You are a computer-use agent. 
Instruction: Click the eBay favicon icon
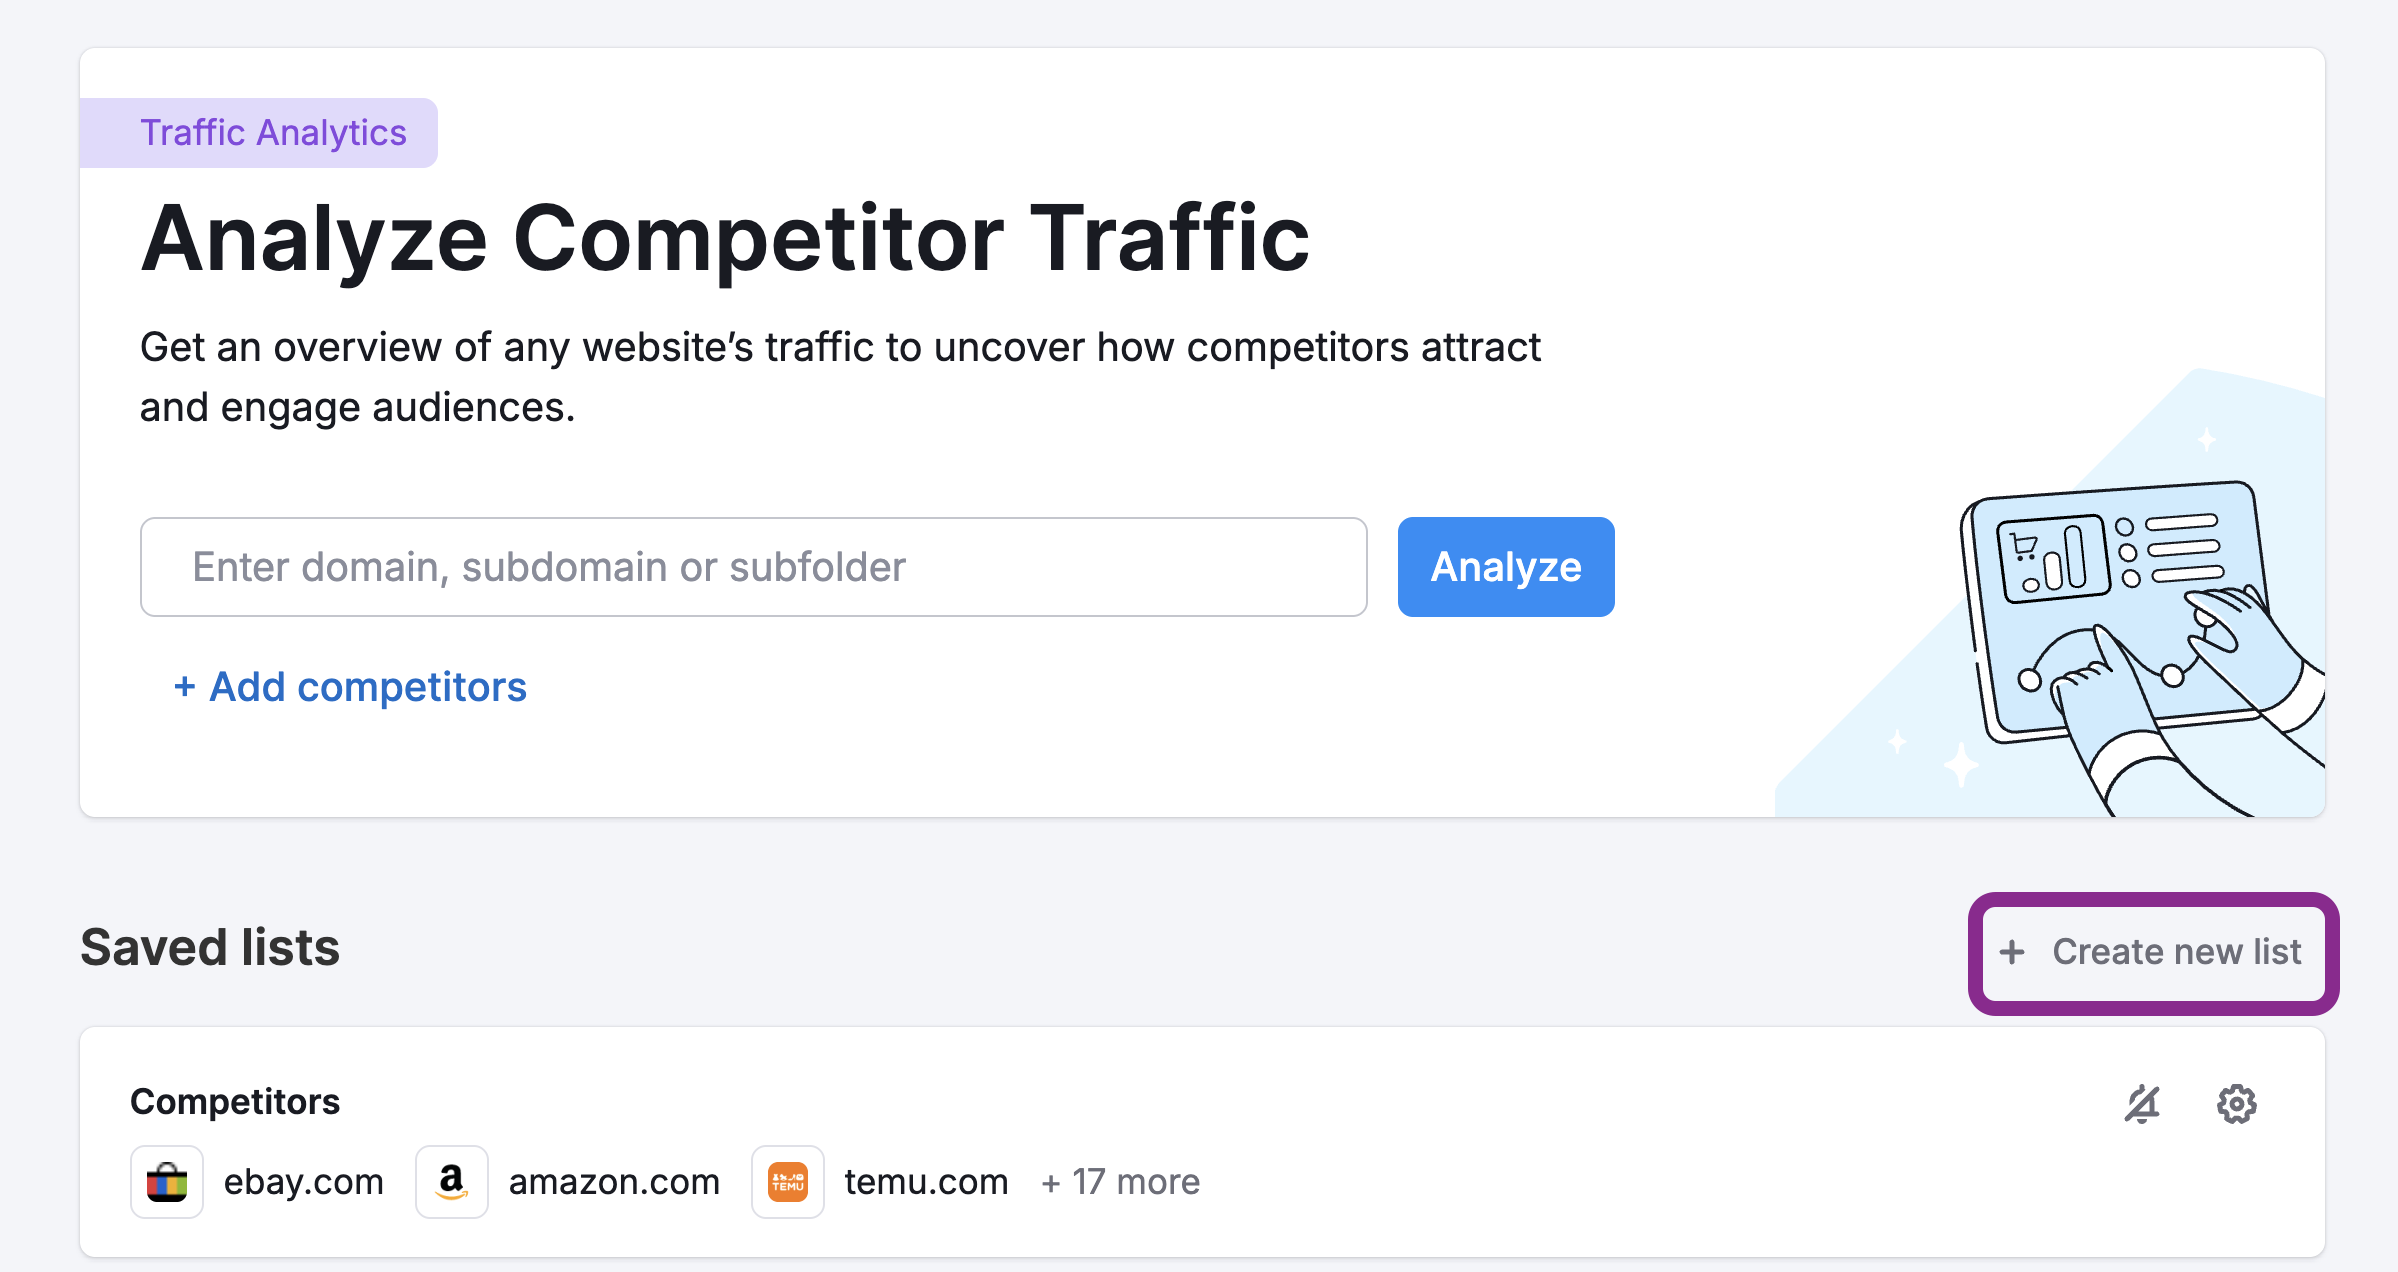pos(167,1182)
